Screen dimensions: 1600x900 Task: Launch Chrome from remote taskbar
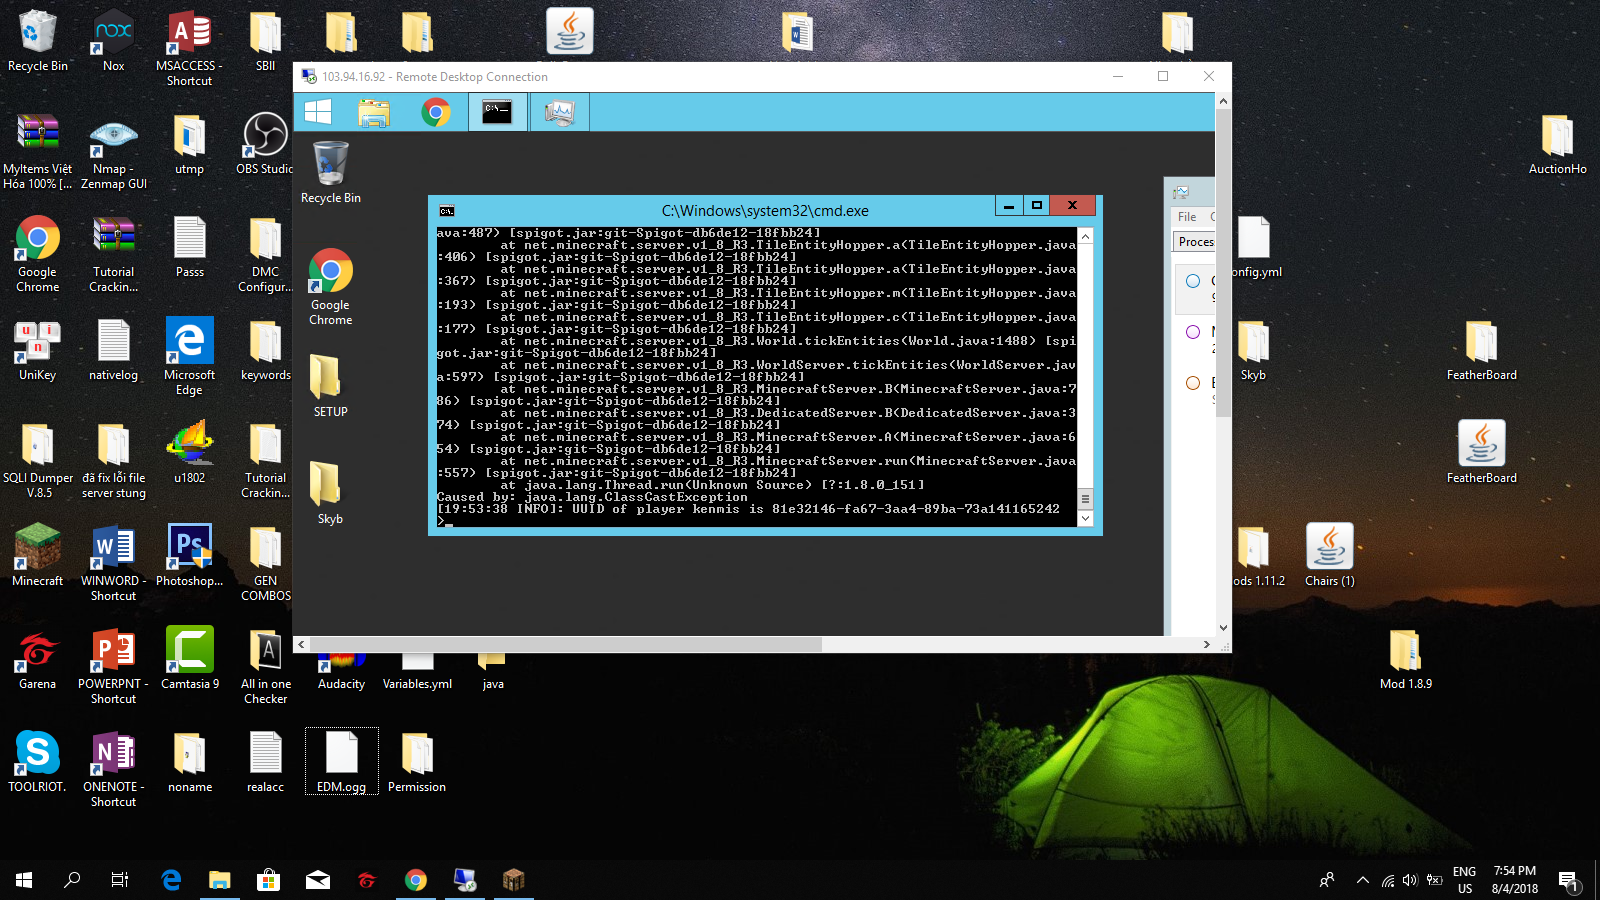point(435,112)
